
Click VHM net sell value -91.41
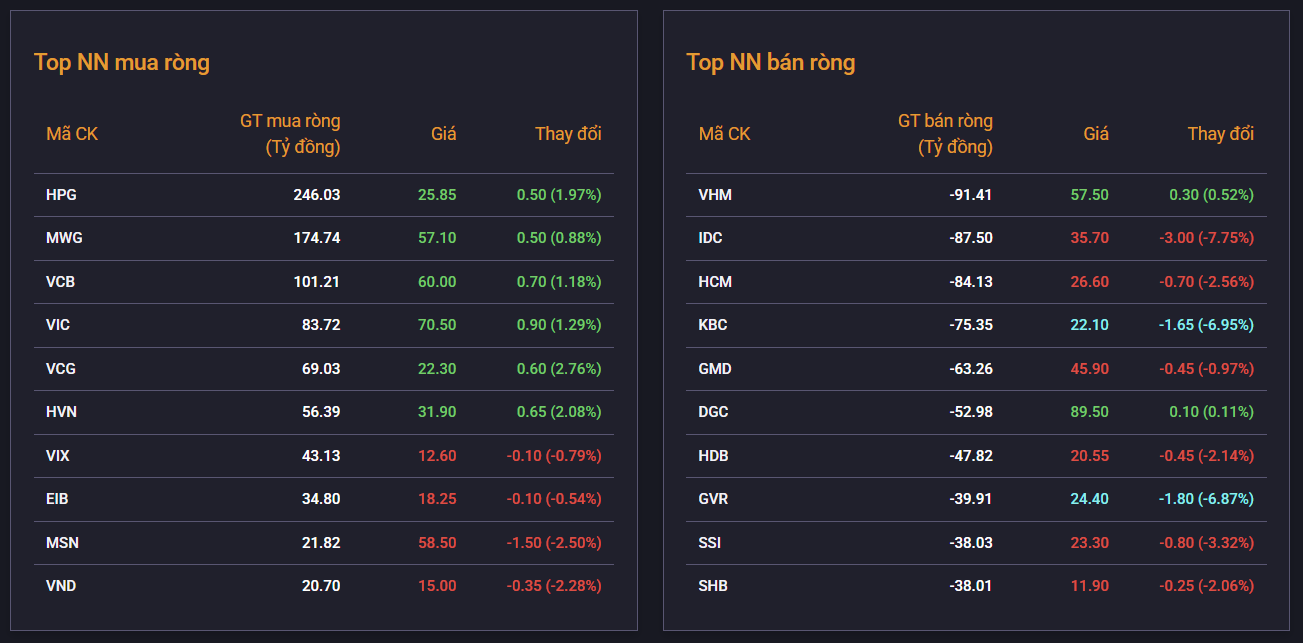pos(971,195)
